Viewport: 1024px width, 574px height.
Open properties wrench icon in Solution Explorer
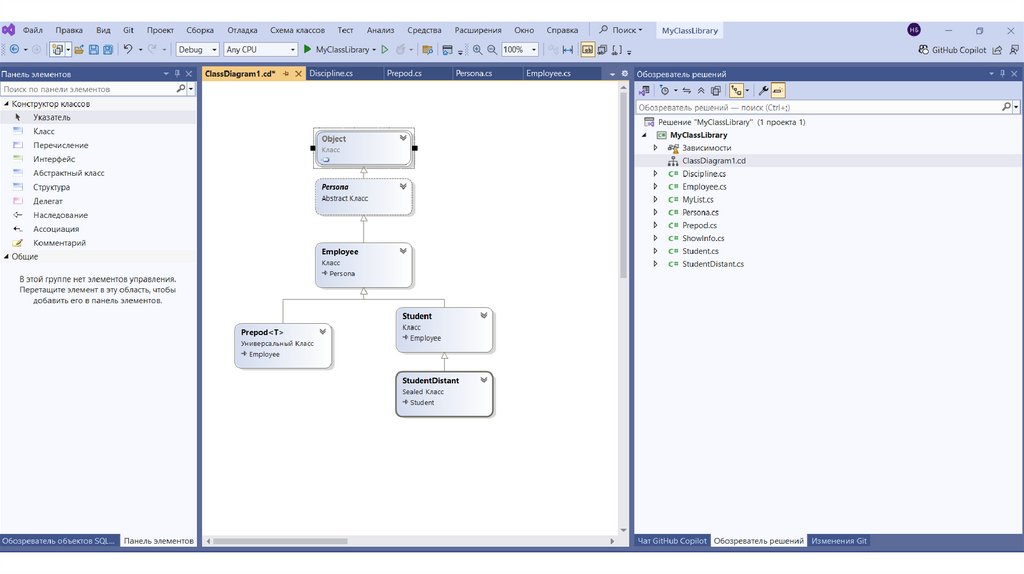pyautogui.click(x=764, y=90)
